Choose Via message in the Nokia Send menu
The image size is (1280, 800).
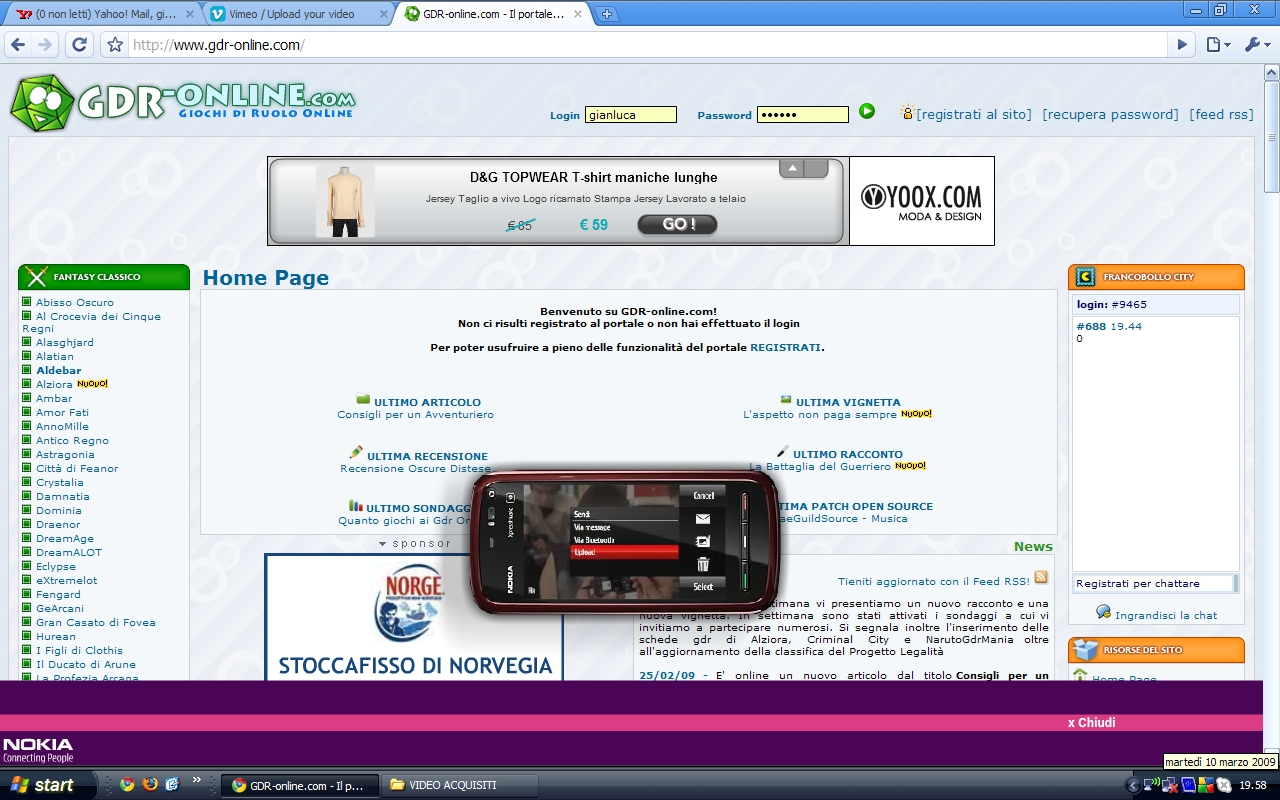[624, 527]
